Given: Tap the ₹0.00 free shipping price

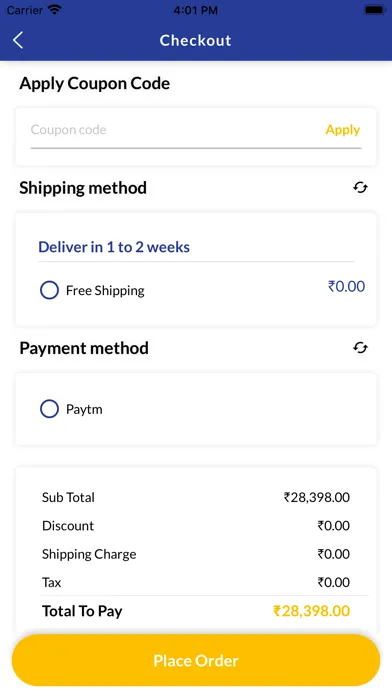Looking at the screenshot, I should (346, 286).
